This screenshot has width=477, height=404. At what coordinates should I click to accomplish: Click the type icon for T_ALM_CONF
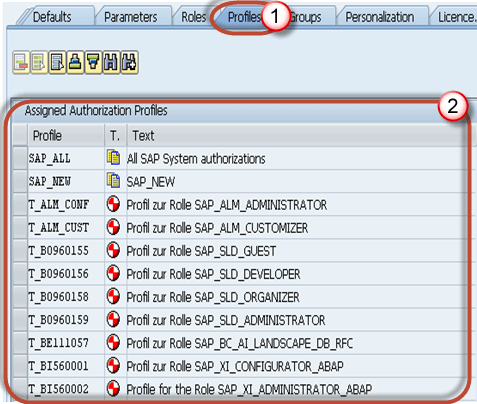tap(113, 204)
